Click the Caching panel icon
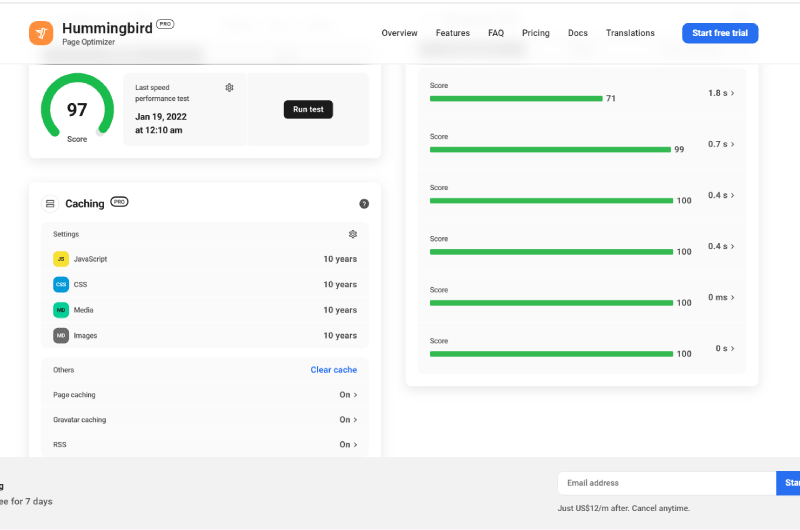This screenshot has height=530, width=800. (50, 204)
